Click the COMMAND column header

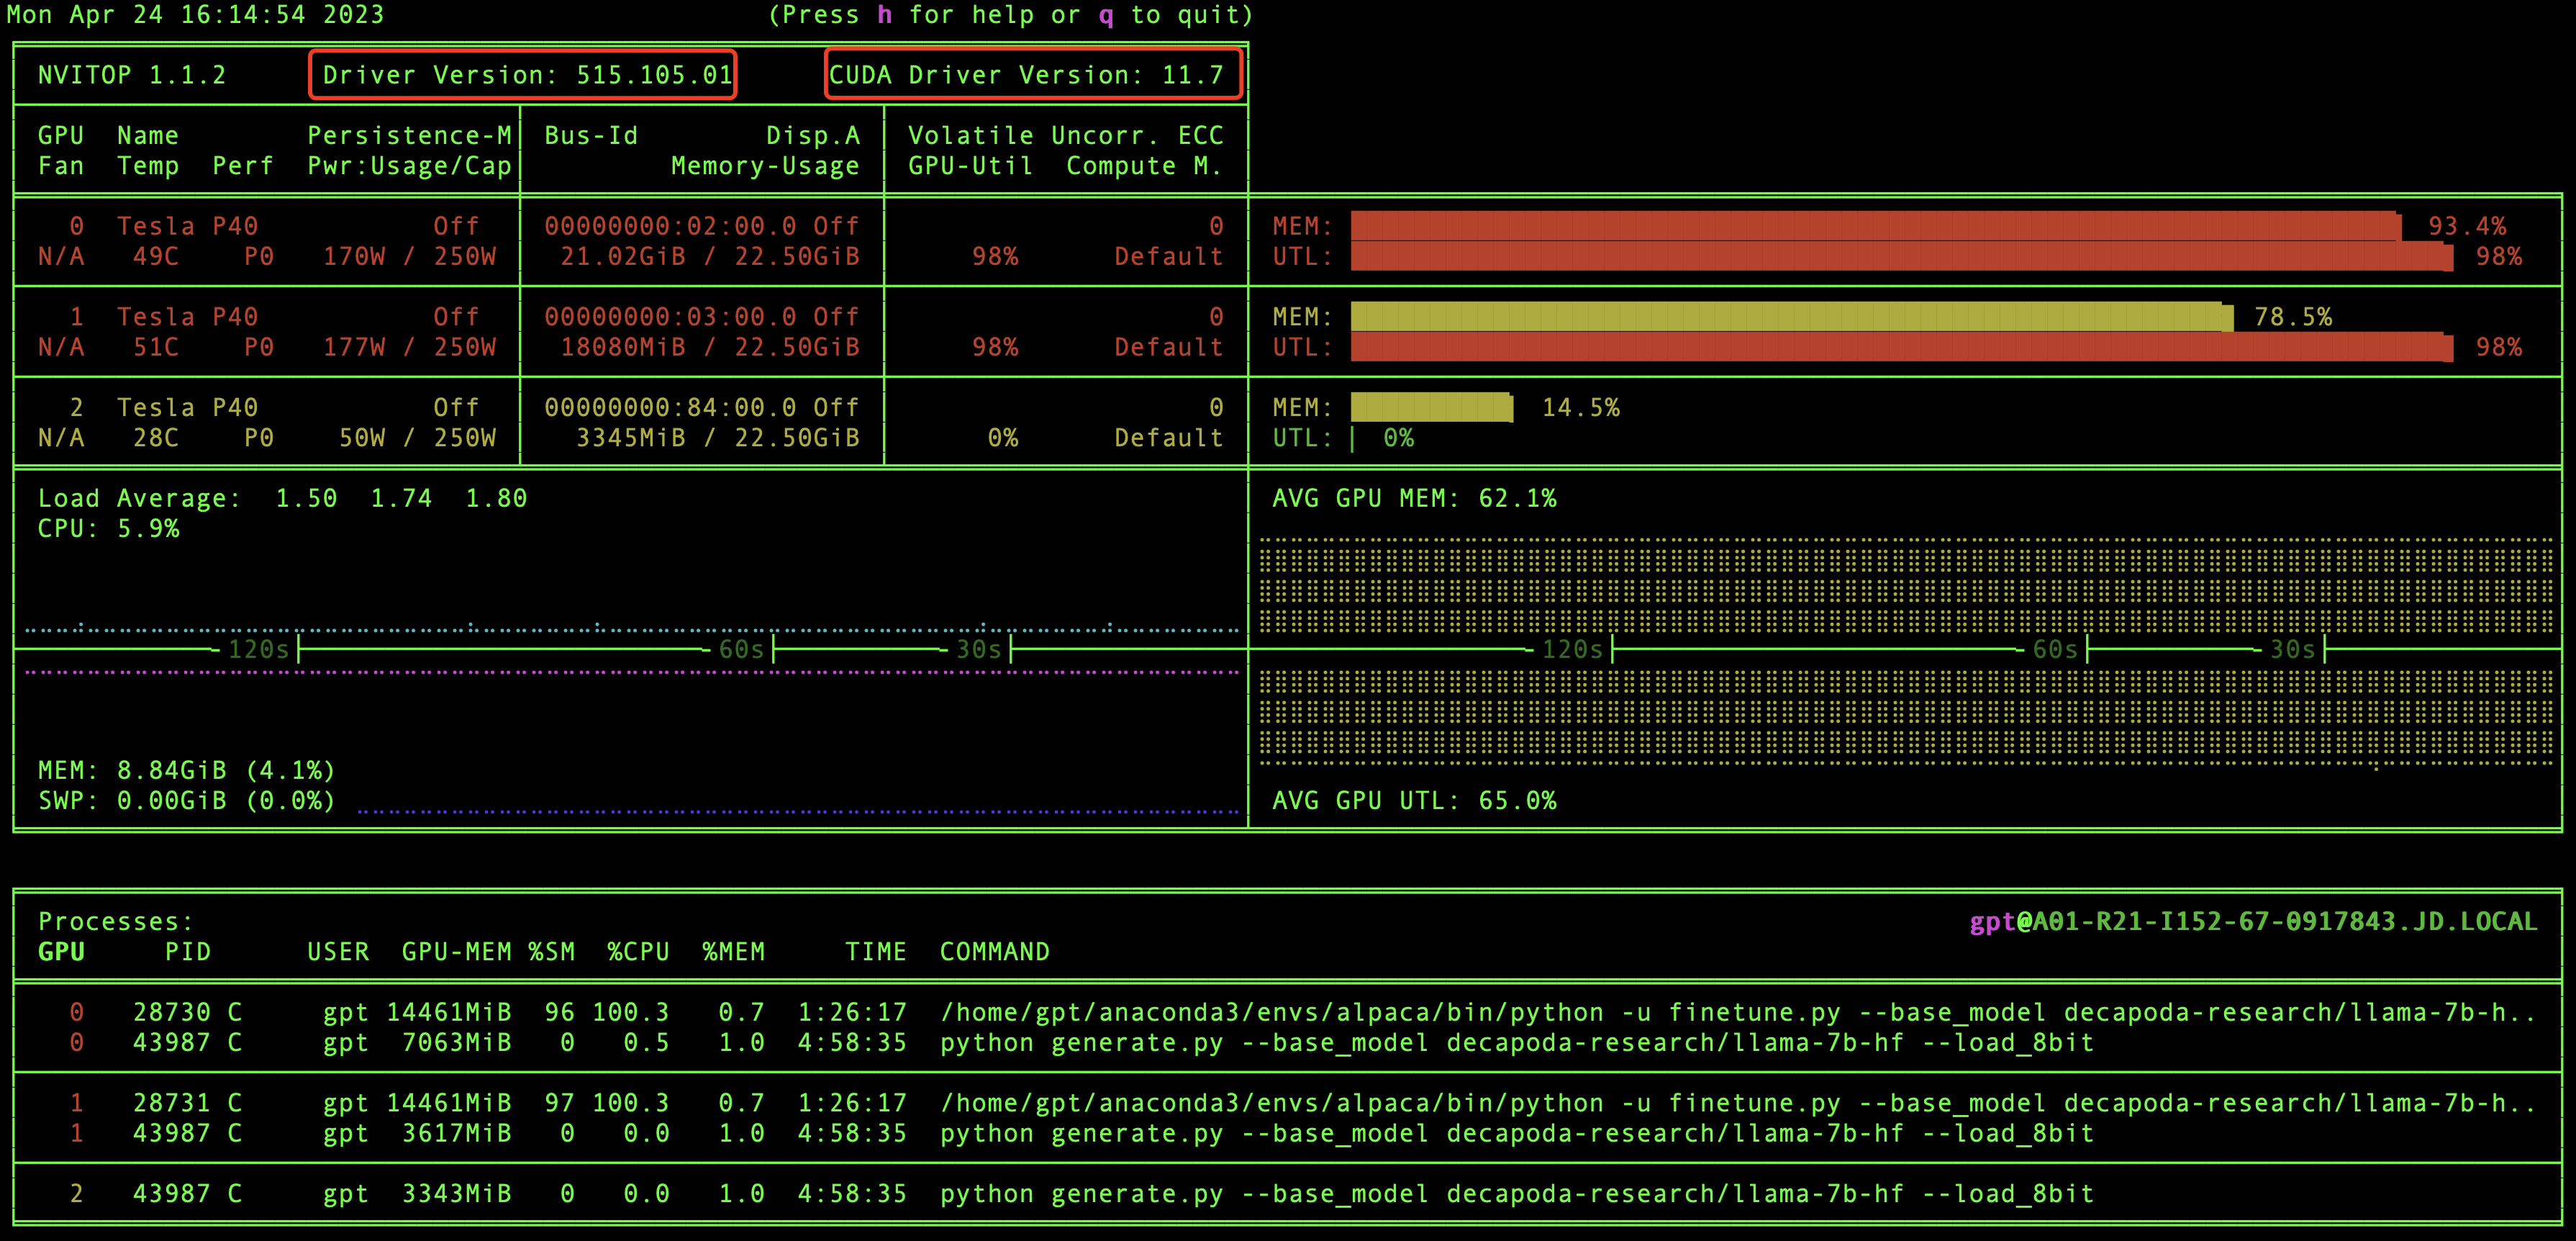click(994, 952)
